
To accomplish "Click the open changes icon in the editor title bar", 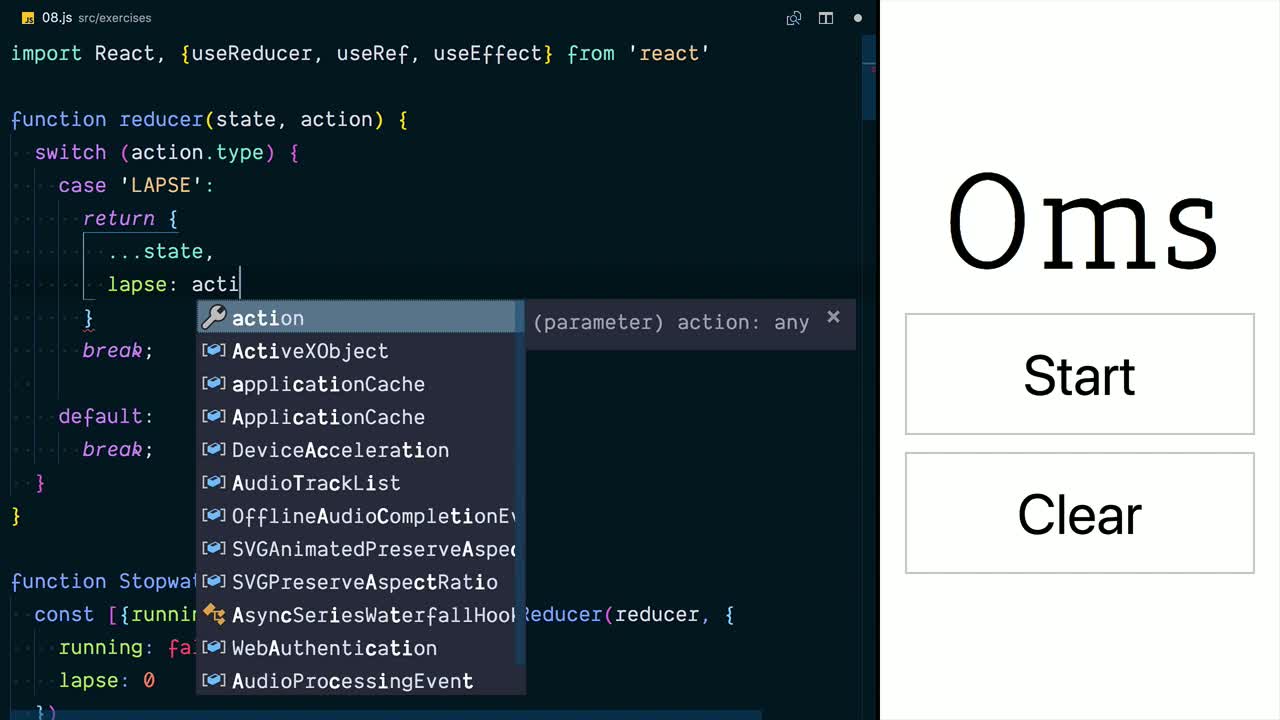I will tap(794, 18).
